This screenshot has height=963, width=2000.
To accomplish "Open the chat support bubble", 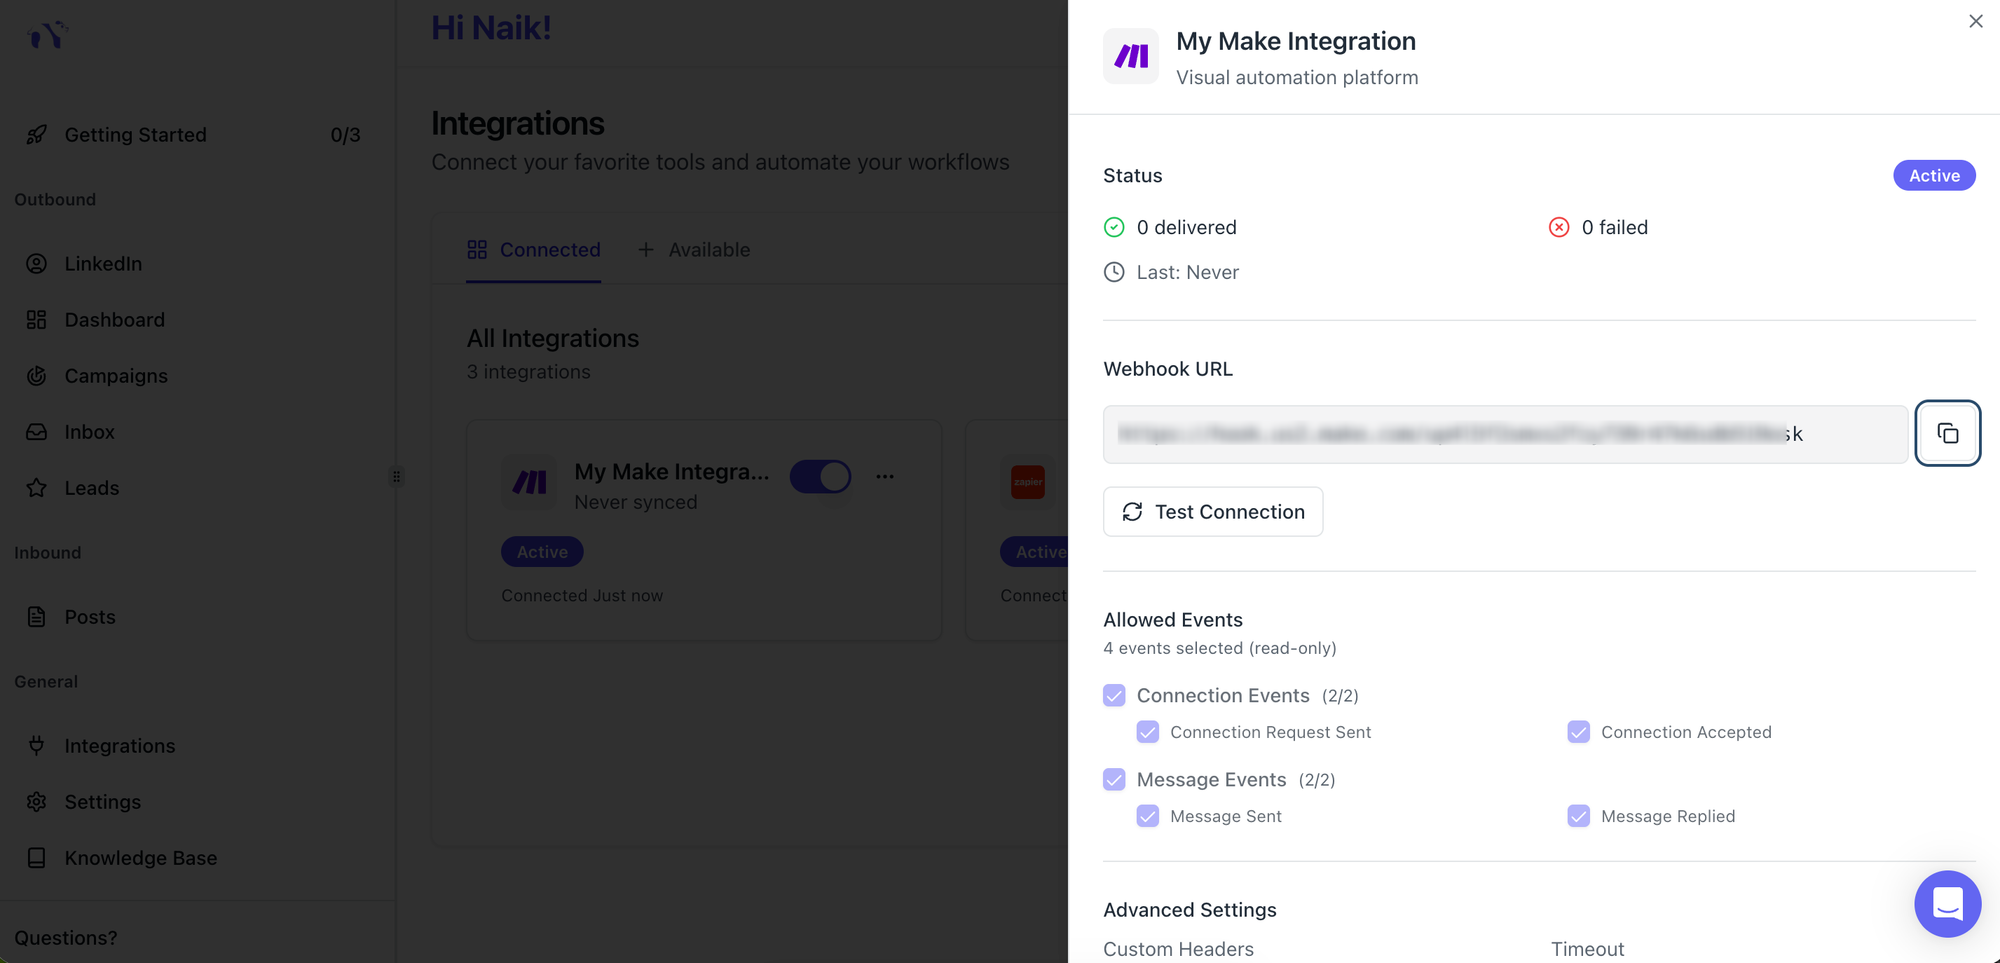I will tap(1947, 904).
